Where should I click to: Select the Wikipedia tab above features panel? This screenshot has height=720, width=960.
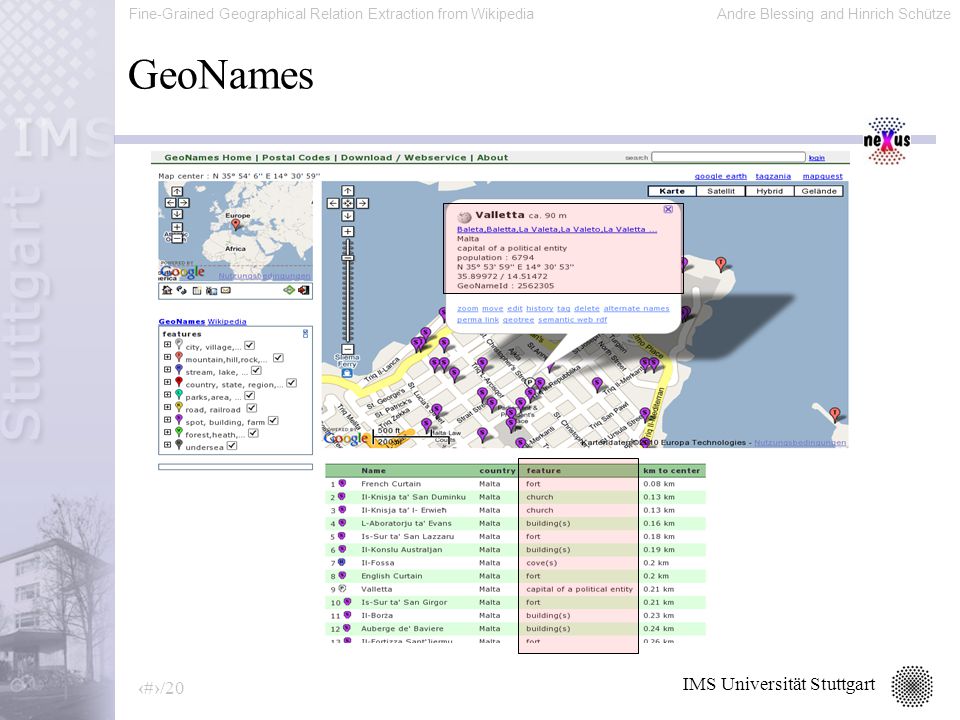point(227,321)
